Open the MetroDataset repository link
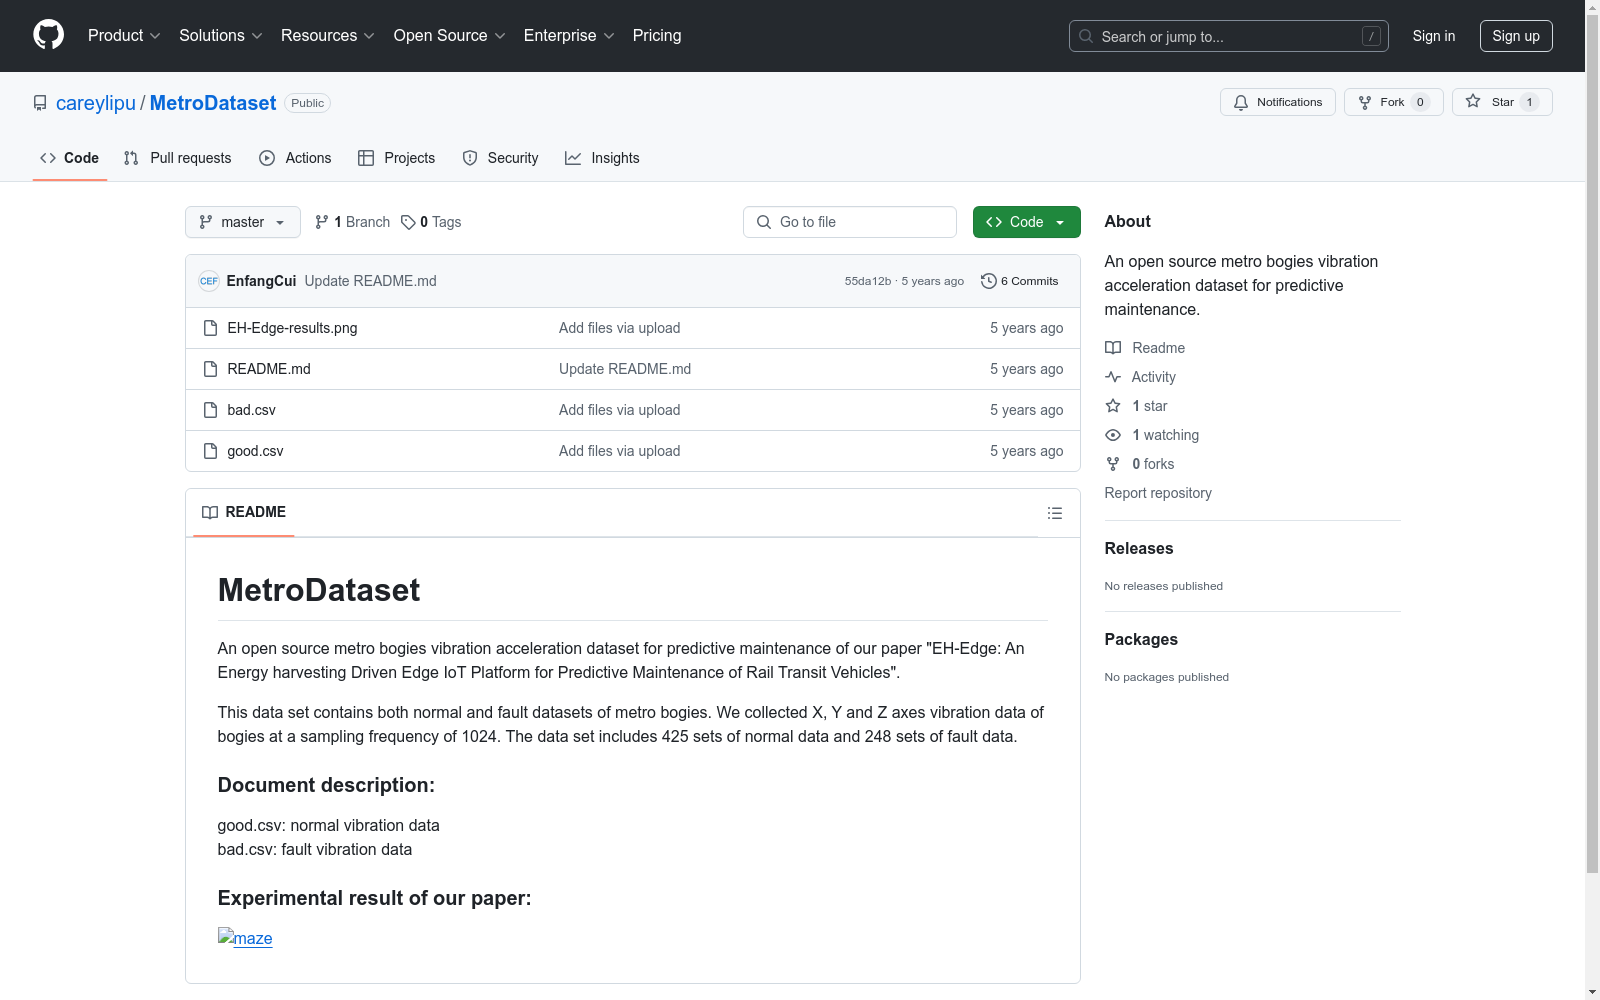 pos(213,103)
